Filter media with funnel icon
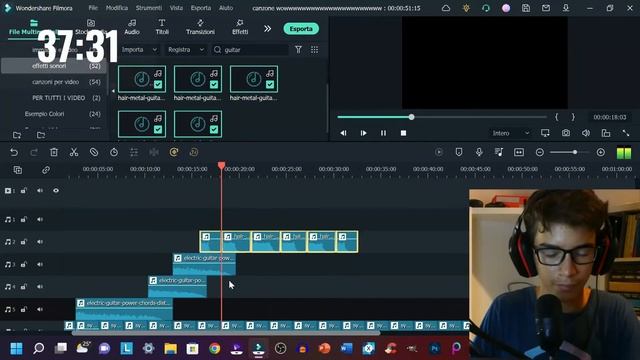This screenshot has width=640, height=360. [298, 49]
